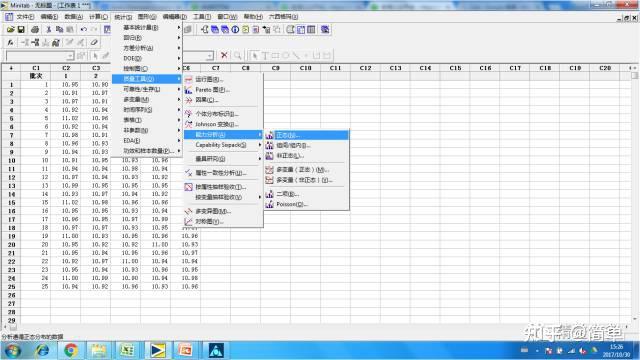Click the C20 column header
640x360 pixels.
605,68
